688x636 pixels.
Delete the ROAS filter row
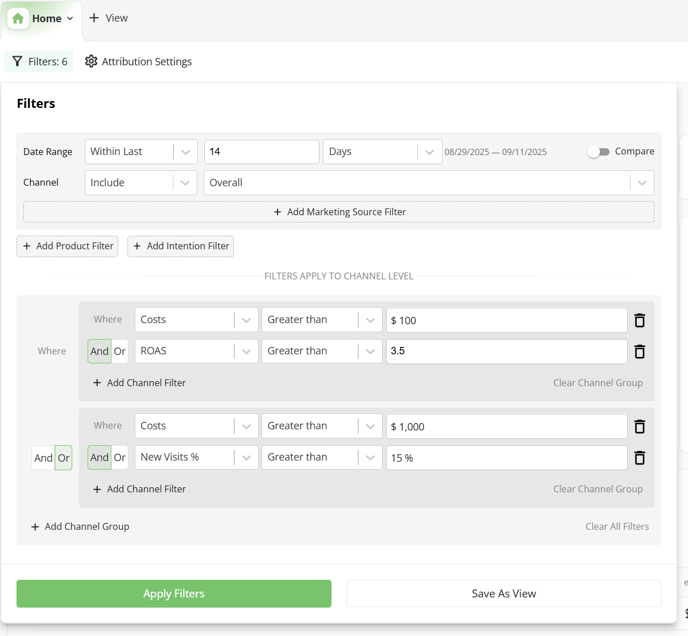(640, 352)
